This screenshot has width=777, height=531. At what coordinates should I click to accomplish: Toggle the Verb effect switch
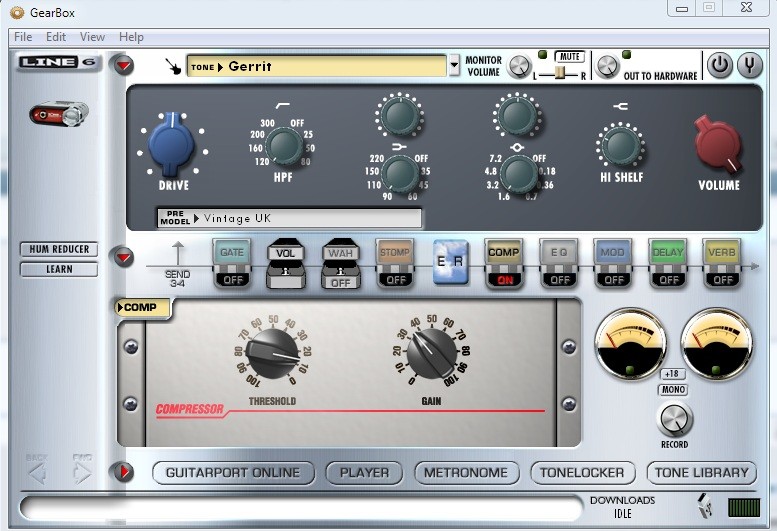[722, 279]
